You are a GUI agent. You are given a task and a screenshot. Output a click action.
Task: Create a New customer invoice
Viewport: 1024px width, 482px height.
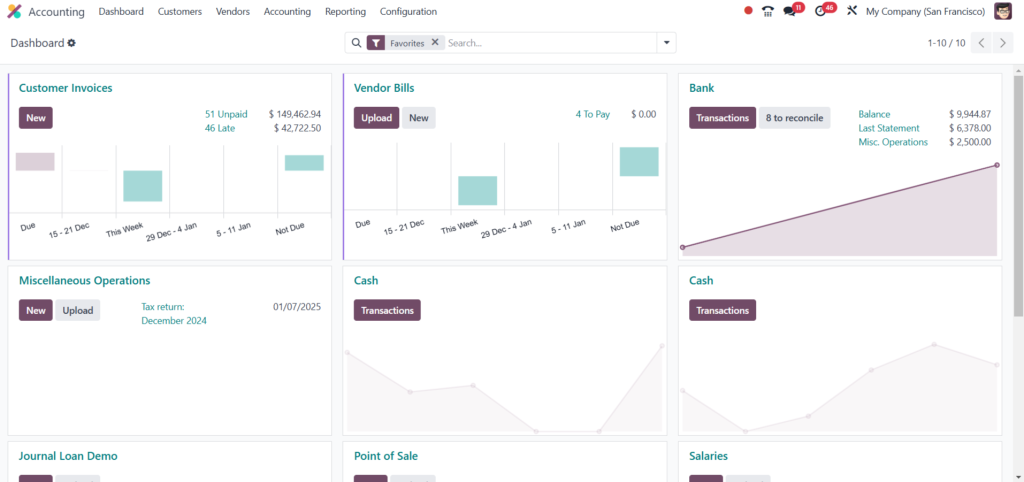pos(36,118)
